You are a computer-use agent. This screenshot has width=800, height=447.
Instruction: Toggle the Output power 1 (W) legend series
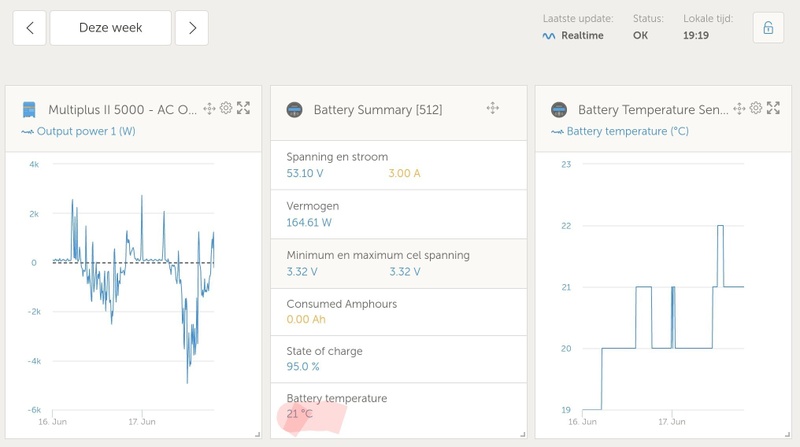click(x=78, y=131)
